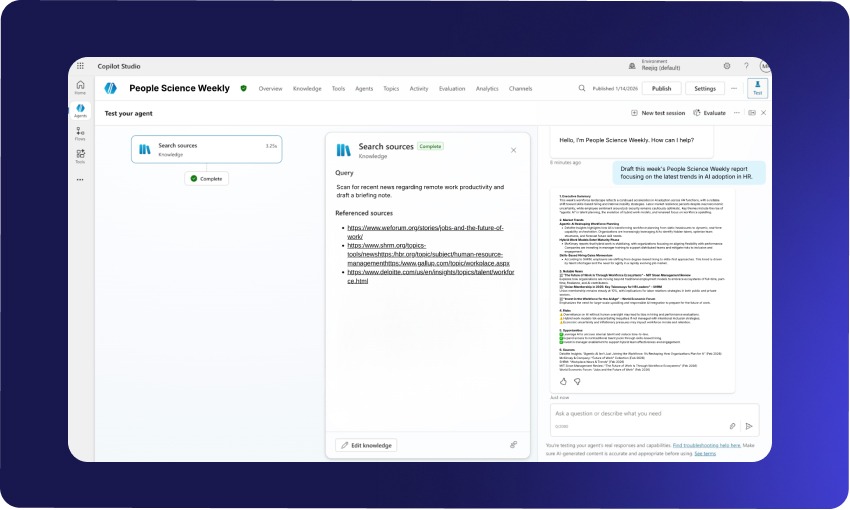Open Flows from the left sidebar
Screen dimensions: 850x510
[80, 132]
